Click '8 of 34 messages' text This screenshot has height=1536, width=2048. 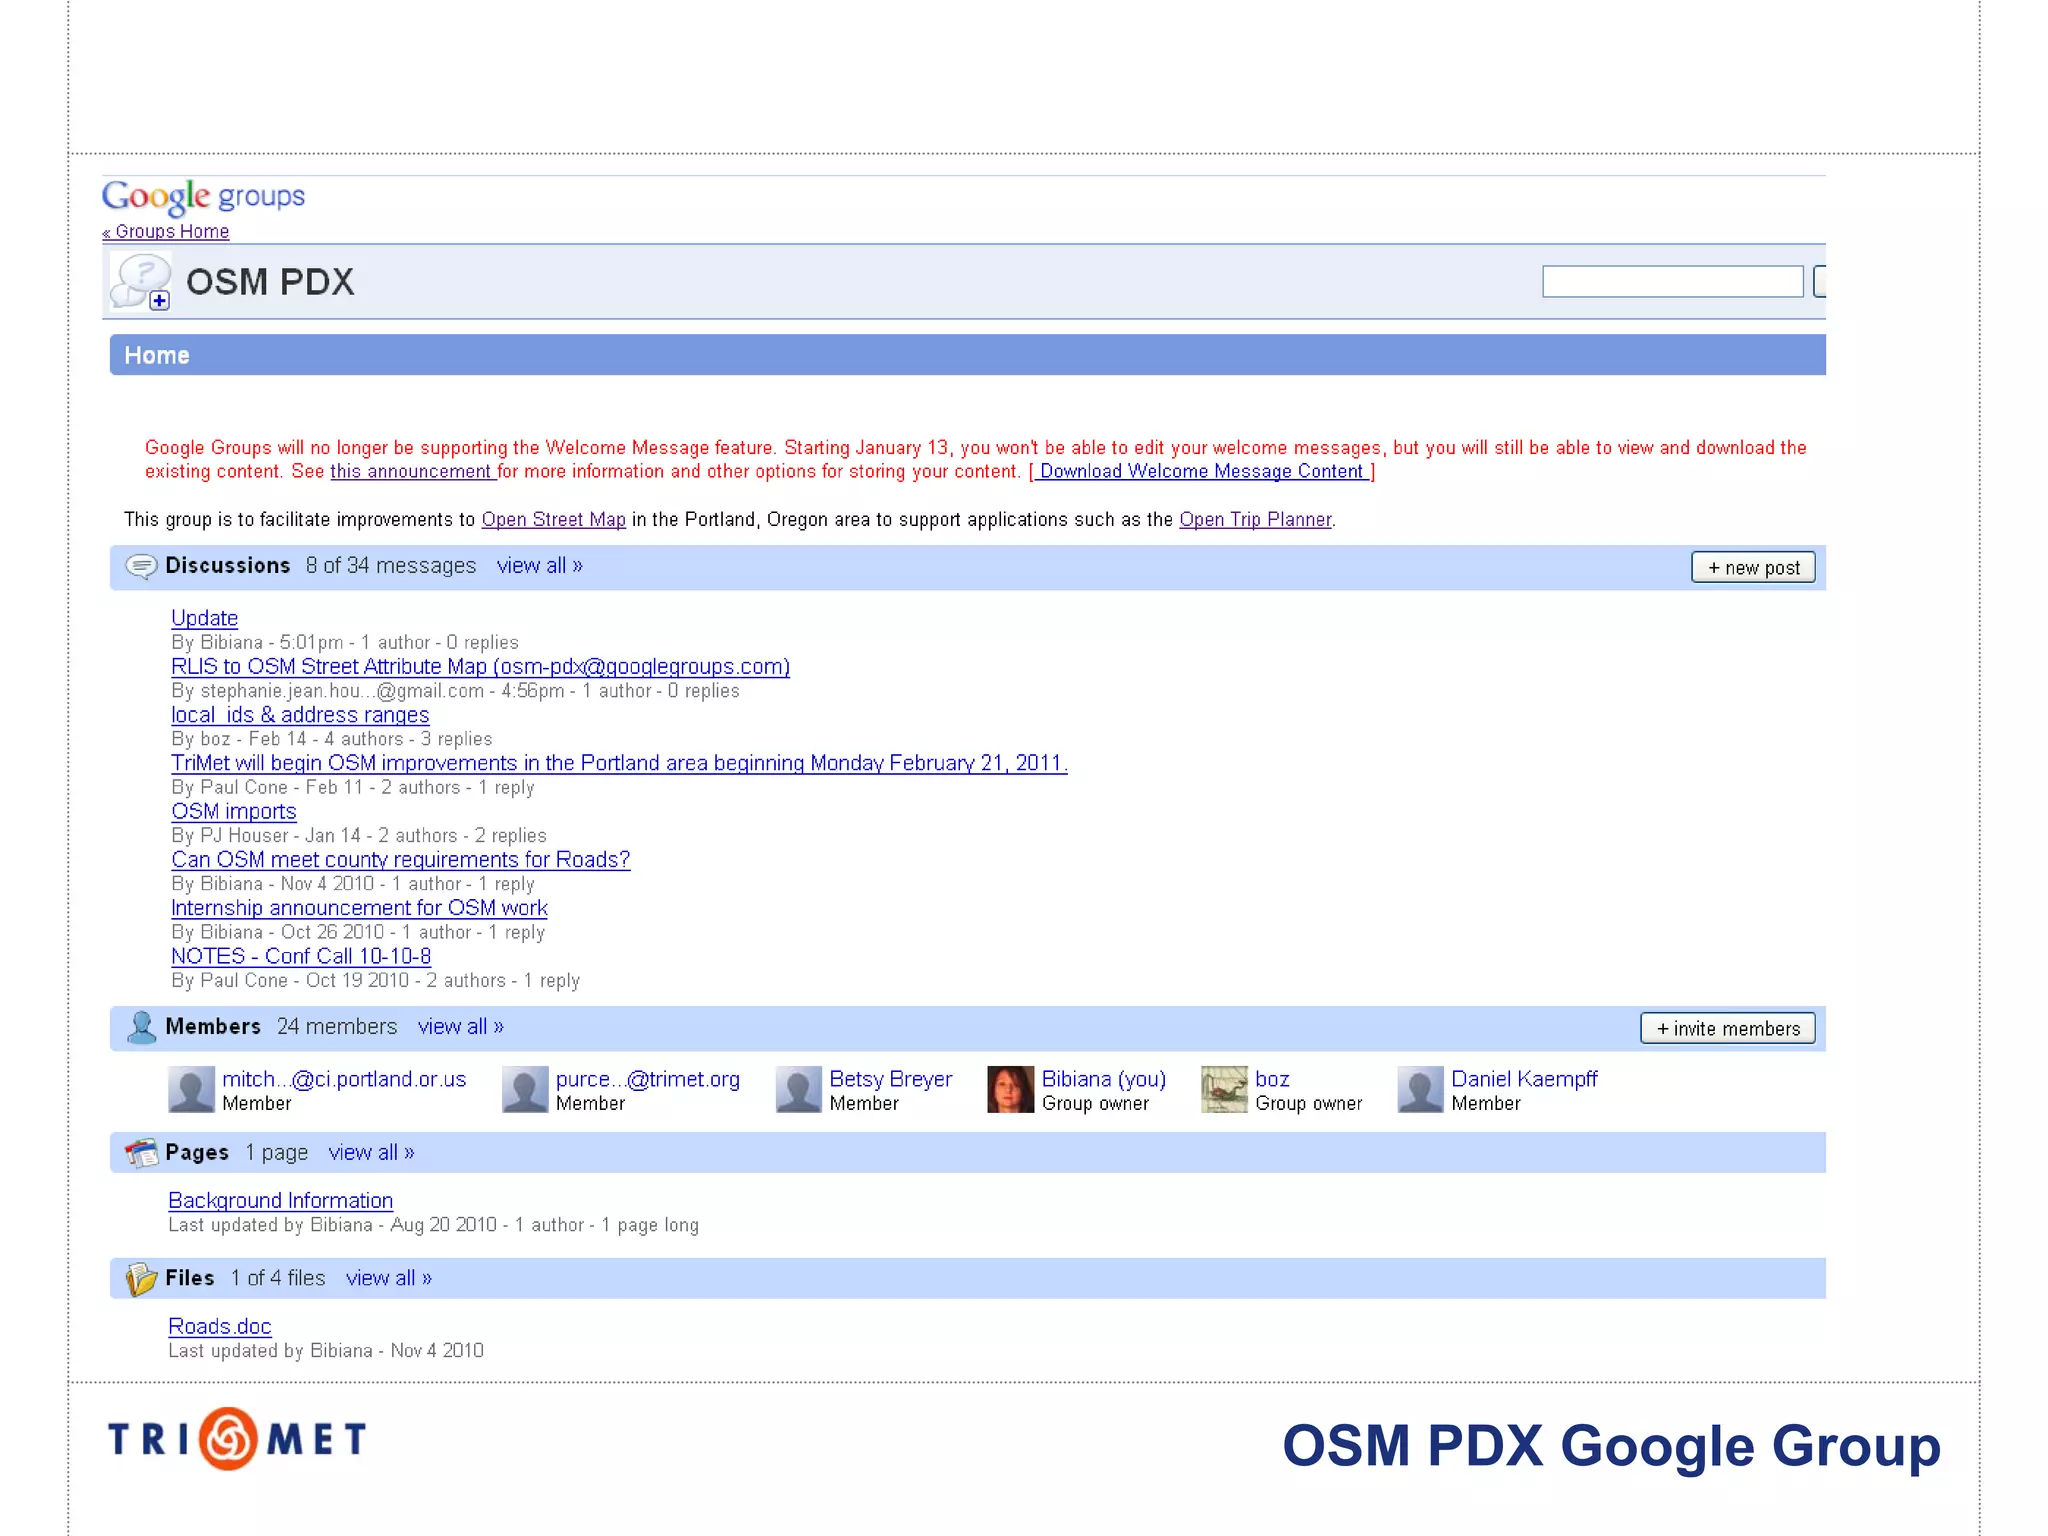391,566
